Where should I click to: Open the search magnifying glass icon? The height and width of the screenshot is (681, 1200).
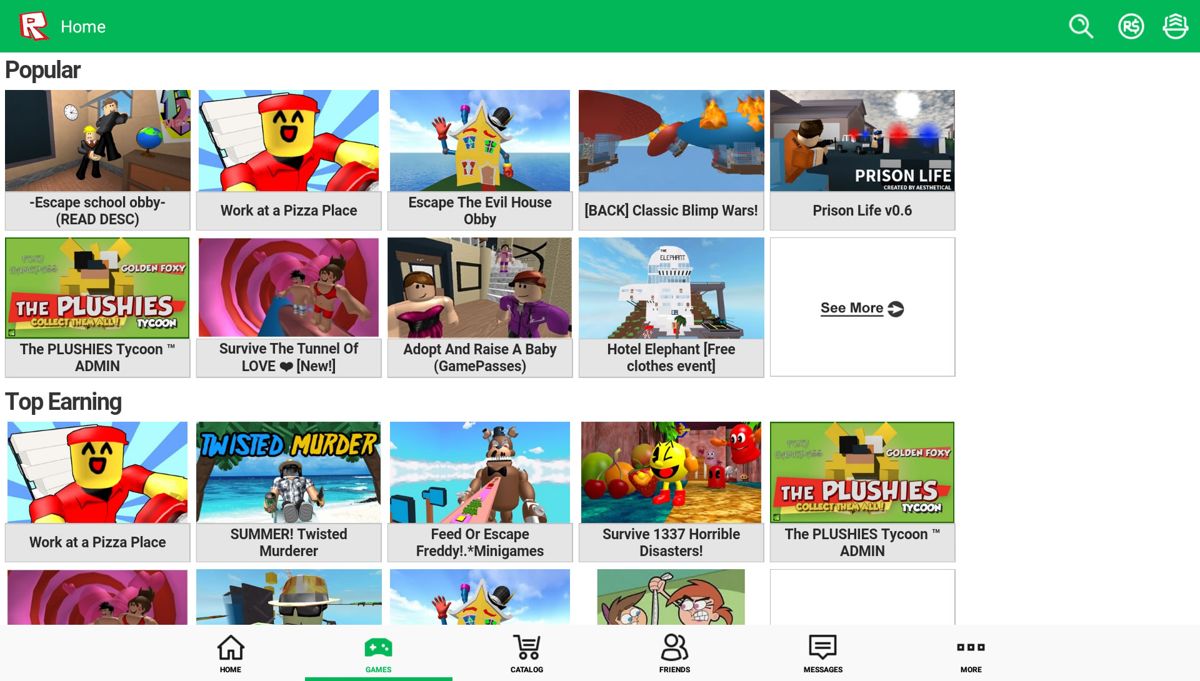click(x=1081, y=27)
